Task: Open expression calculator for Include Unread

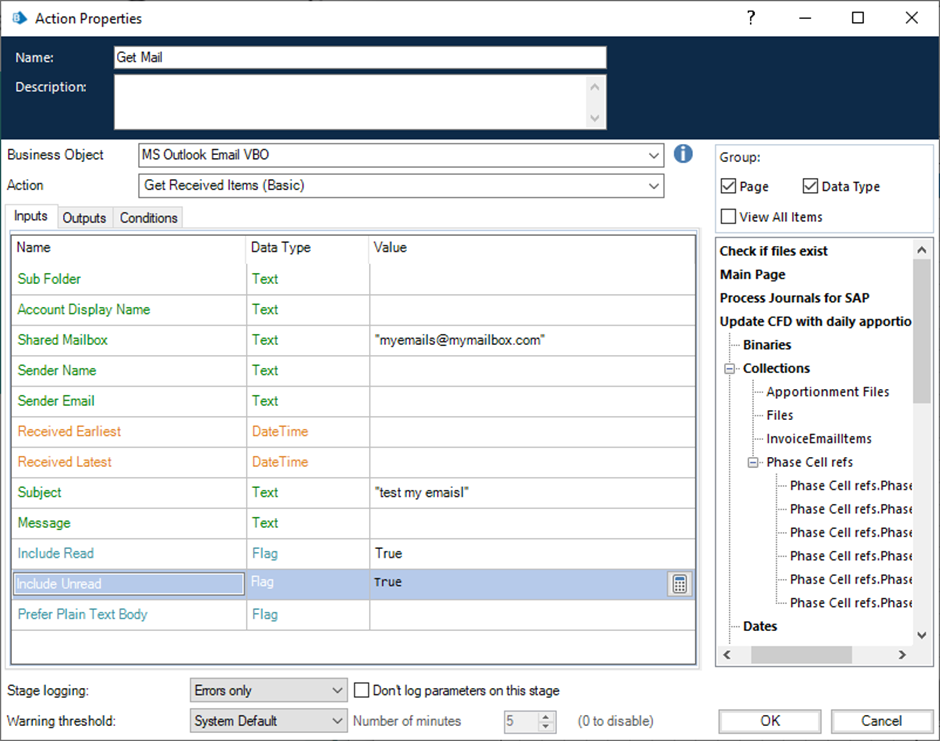Action: [680, 585]
